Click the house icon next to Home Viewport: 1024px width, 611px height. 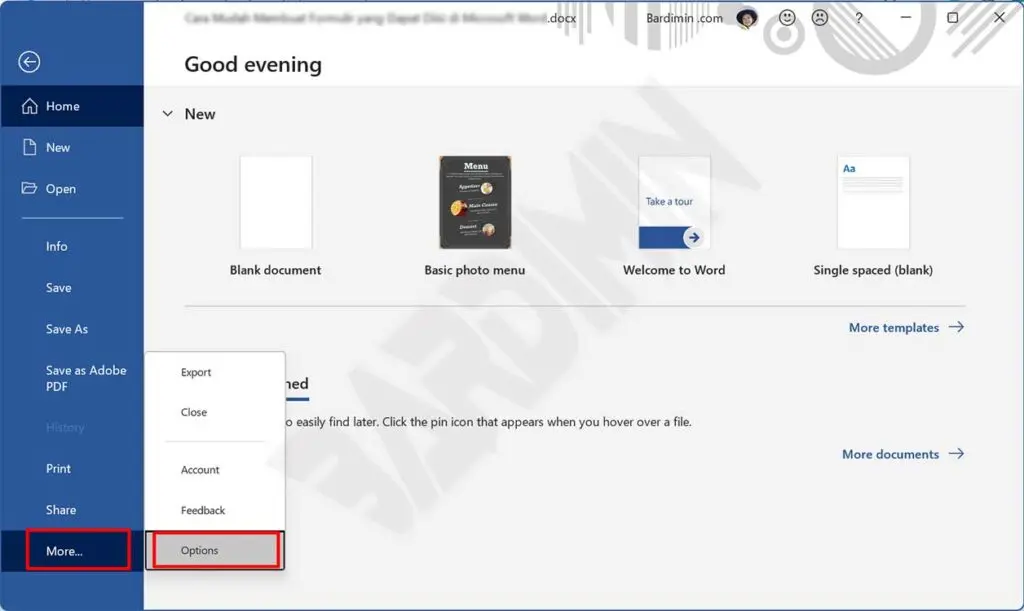click(x=29, y=106)
